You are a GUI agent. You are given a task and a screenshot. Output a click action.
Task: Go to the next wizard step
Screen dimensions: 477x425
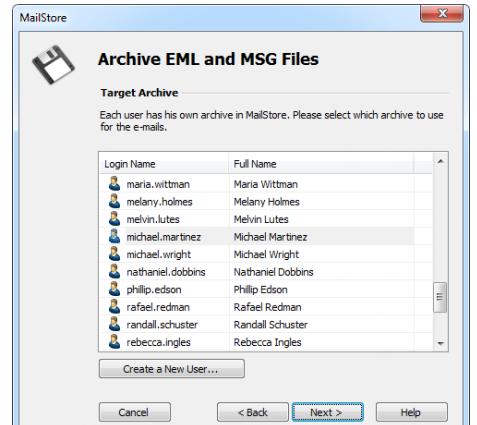[x=328, y=412]
